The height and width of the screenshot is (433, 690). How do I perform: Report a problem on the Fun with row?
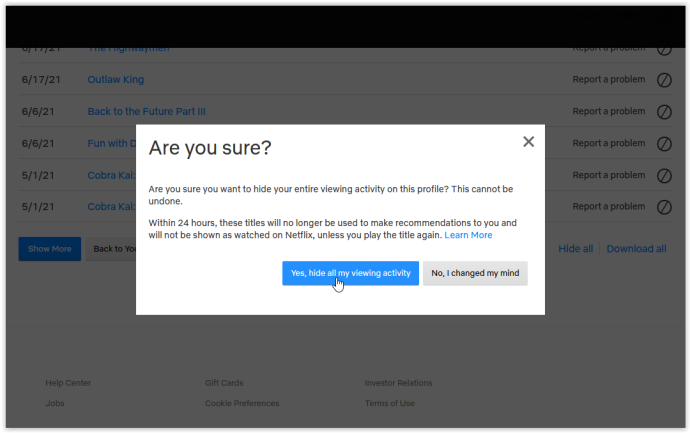pos(609,143)
